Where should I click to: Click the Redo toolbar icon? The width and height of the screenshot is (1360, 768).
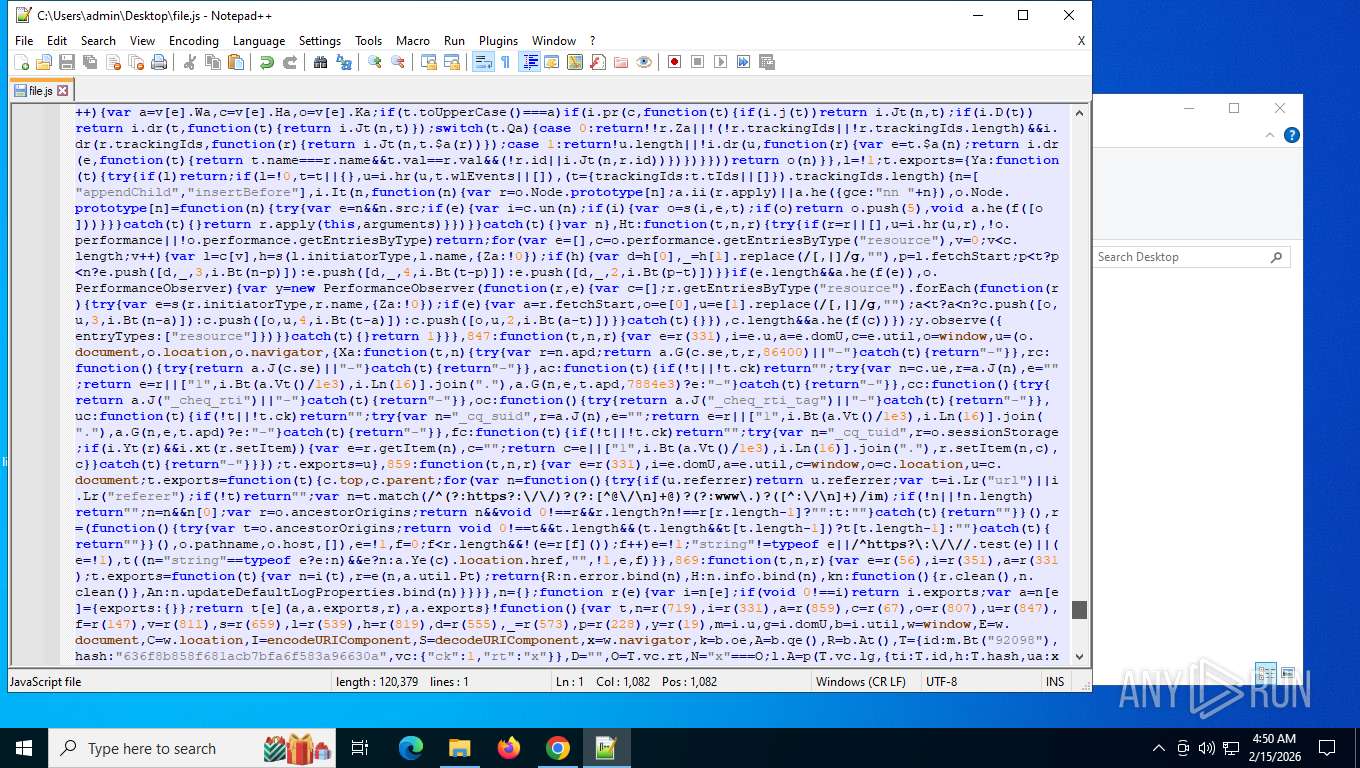point(289,62)
